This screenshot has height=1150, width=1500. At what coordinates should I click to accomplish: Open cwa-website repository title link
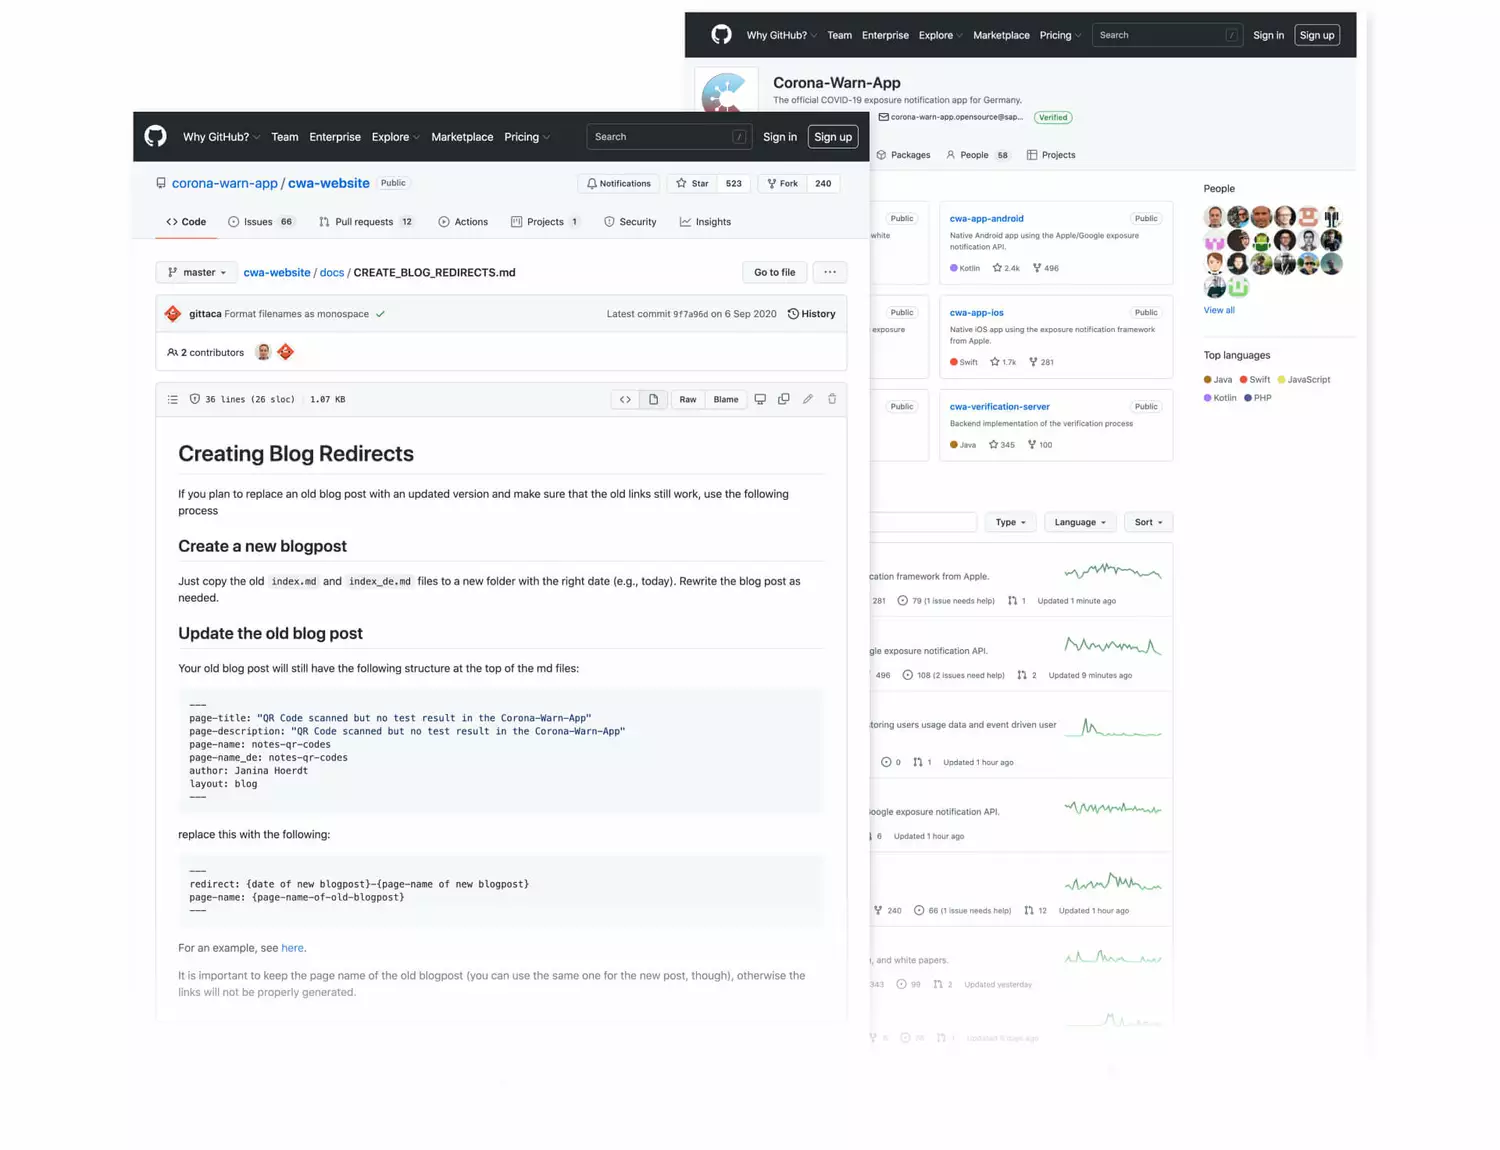coord(329,183)
